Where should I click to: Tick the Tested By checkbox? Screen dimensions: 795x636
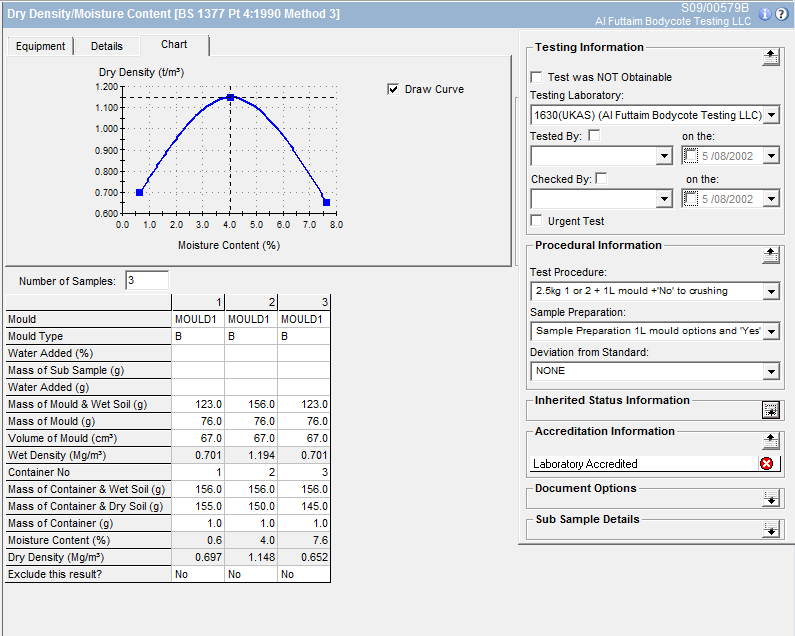[x=594, y=136]
